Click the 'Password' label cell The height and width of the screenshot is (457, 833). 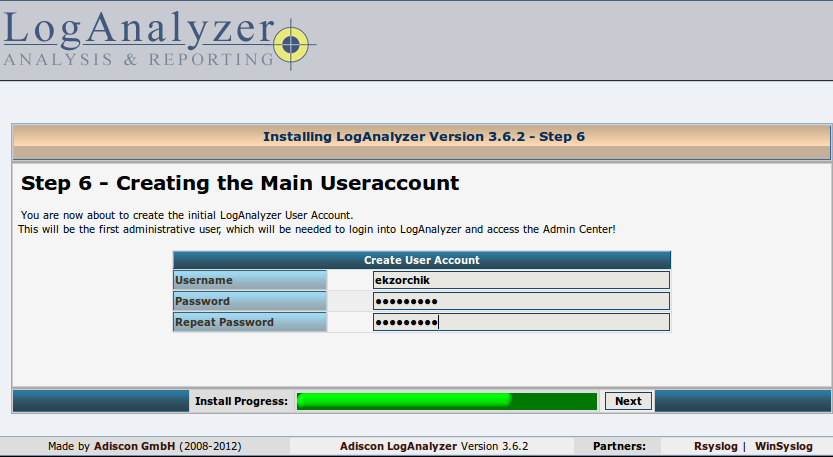(250, 301)
